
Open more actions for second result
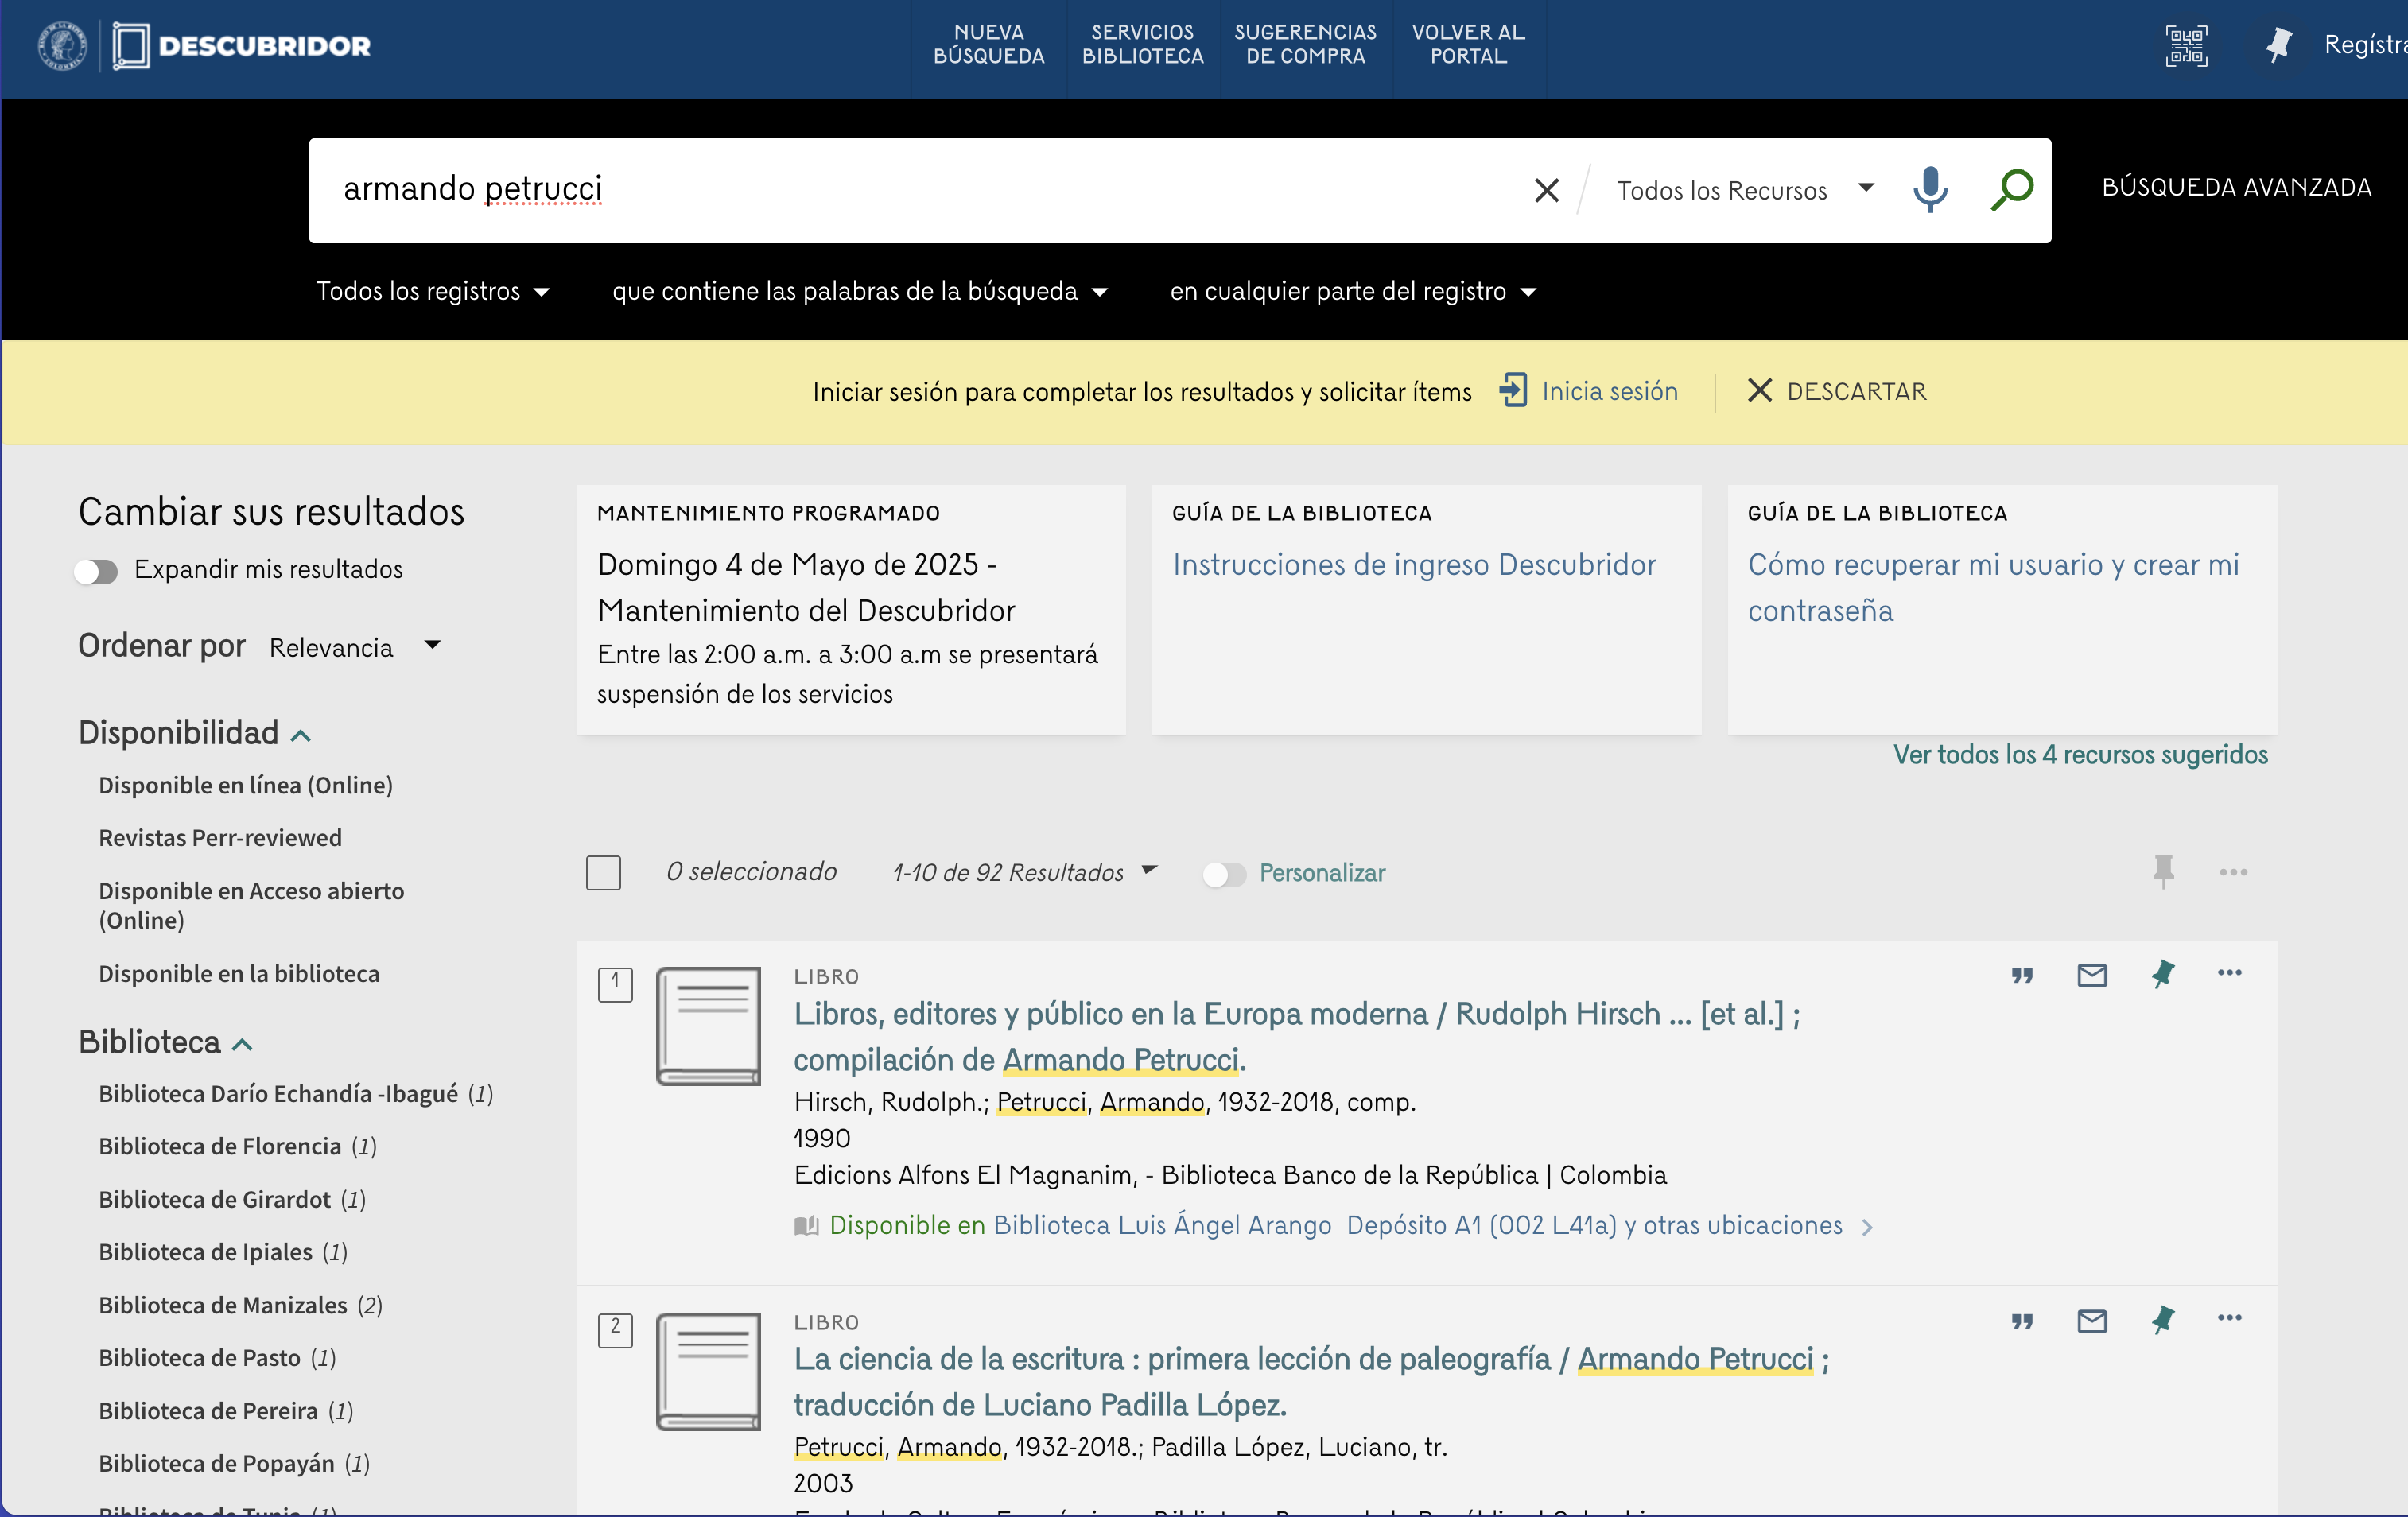[2229, 1318]
